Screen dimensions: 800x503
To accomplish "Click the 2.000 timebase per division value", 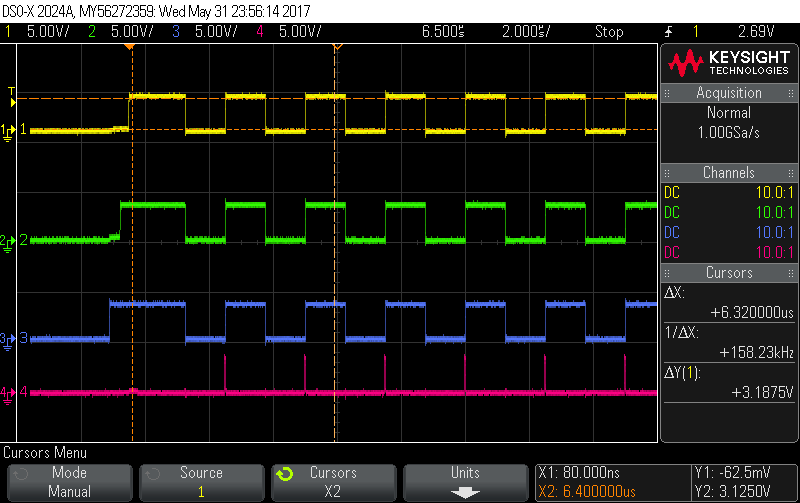I will pos(526,32).
